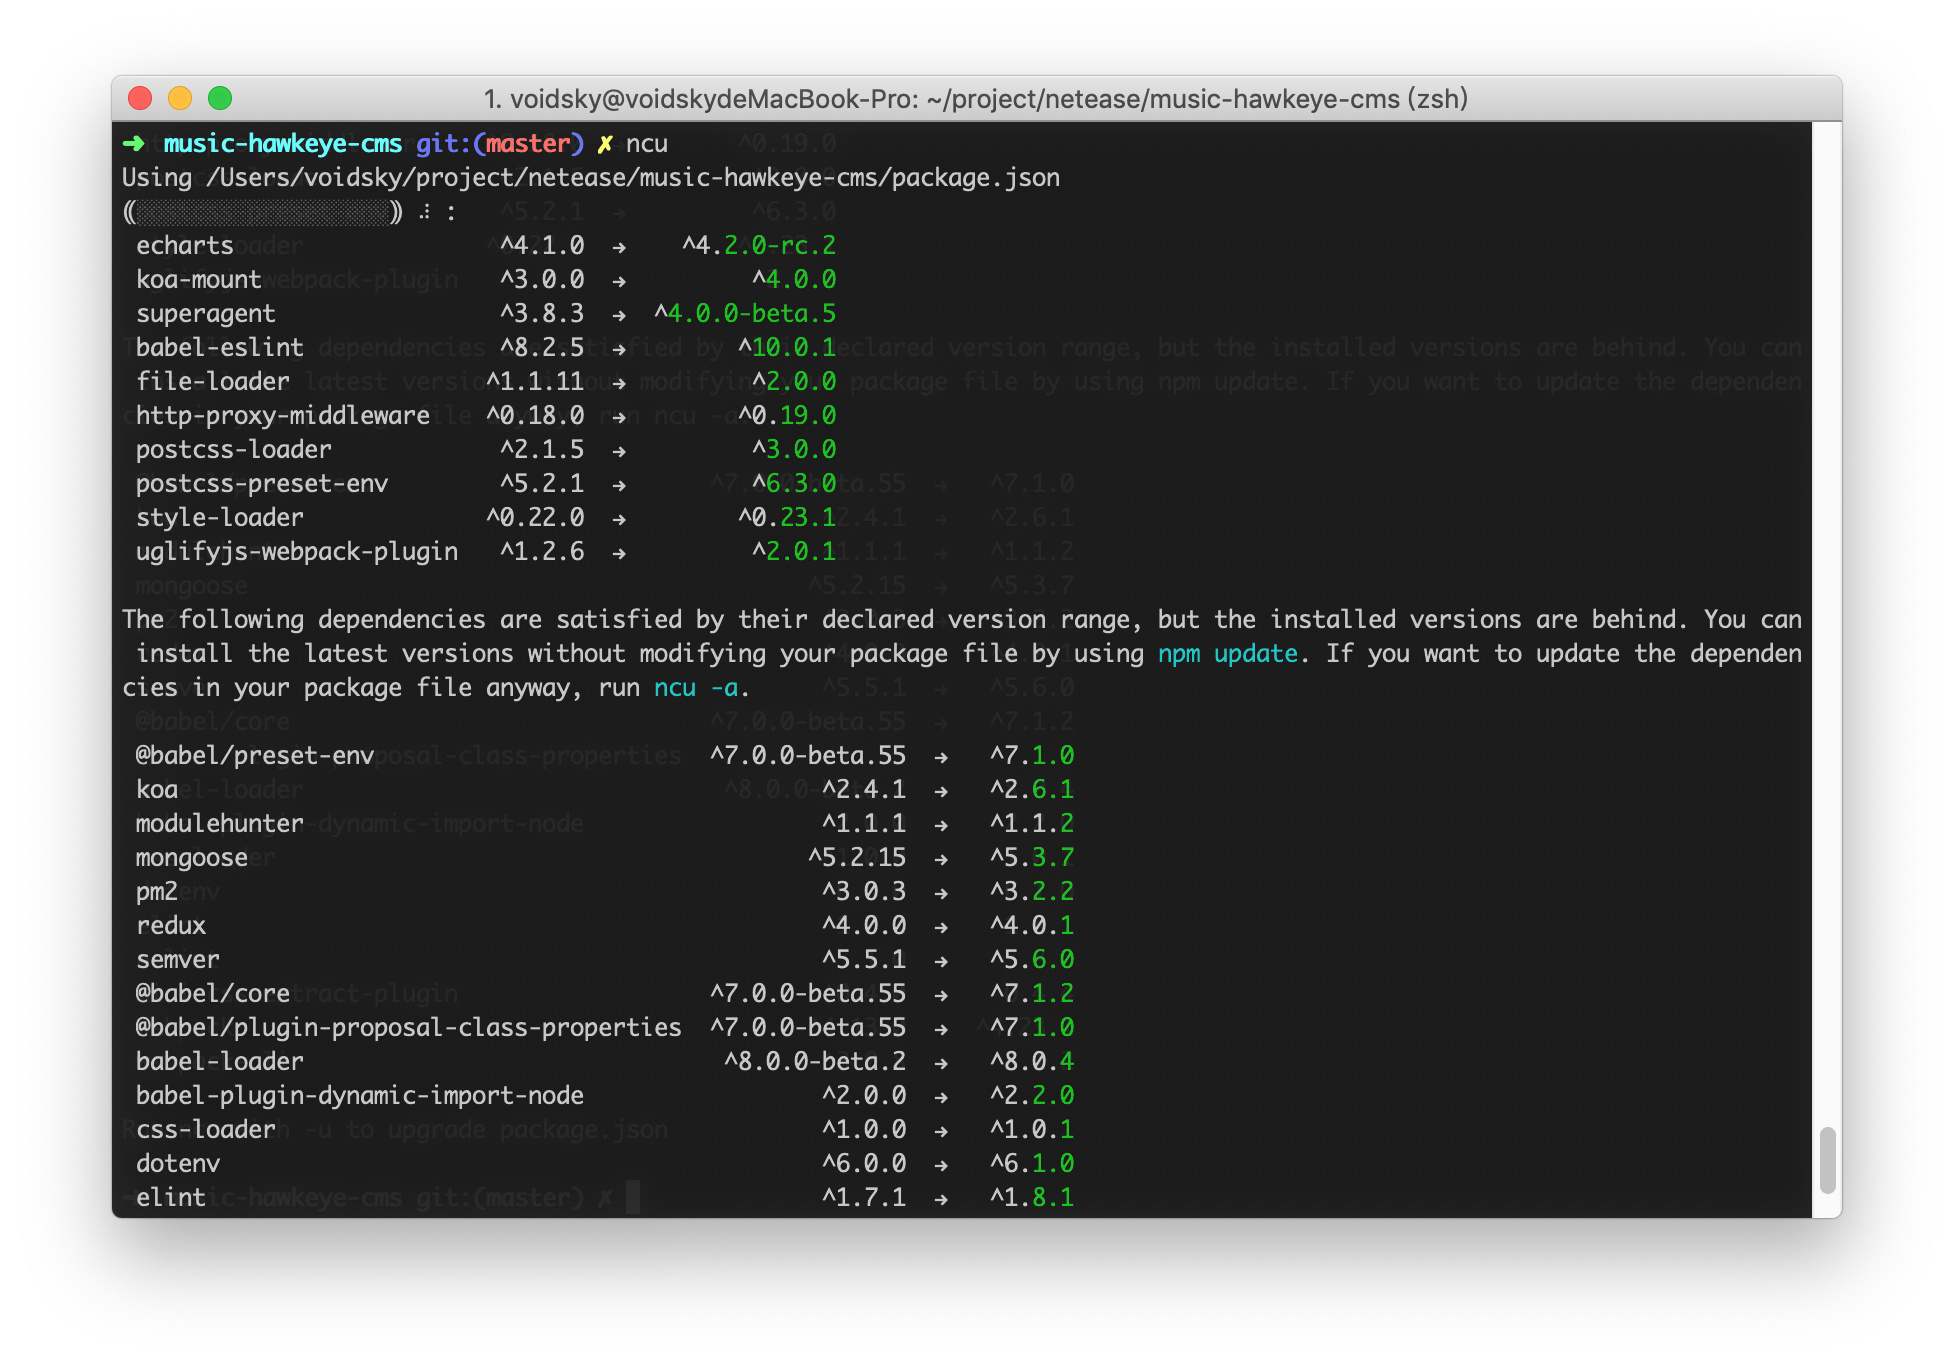1954x1366 pixels.
Task: Click the arrow in the dotenv row
Action: point(941,1165)
